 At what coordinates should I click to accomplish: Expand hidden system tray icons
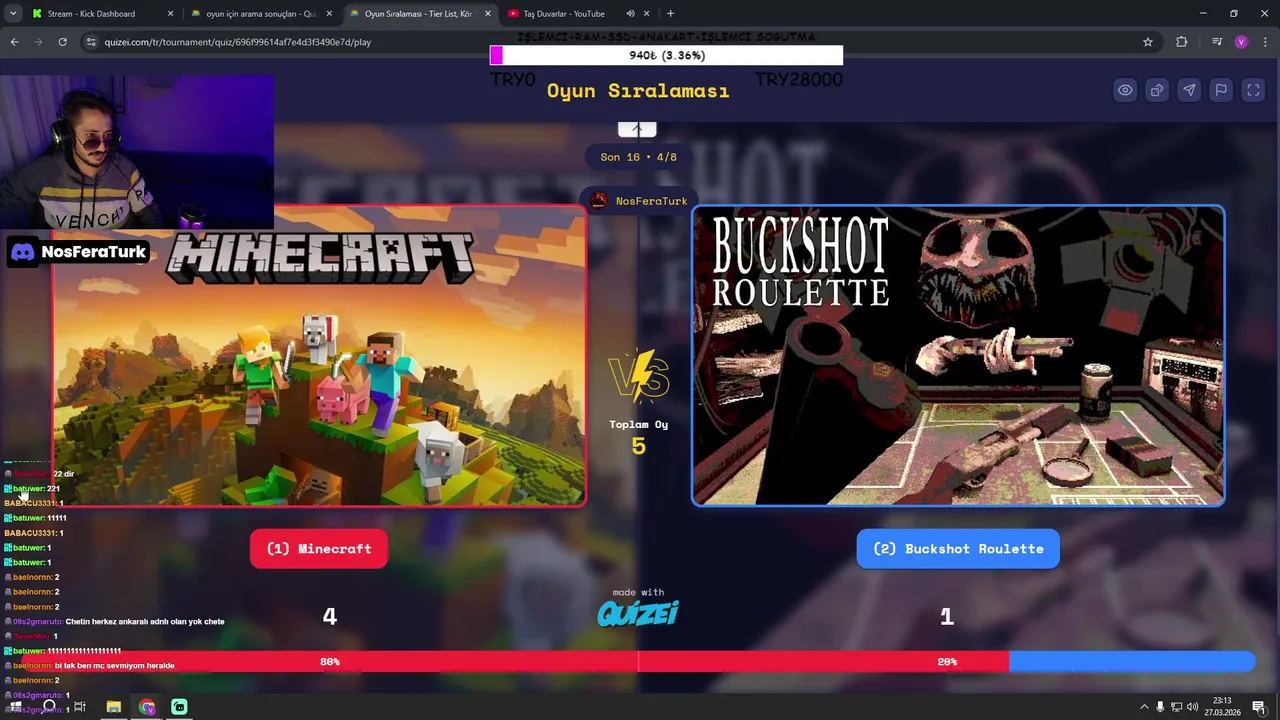[1144, 707]
